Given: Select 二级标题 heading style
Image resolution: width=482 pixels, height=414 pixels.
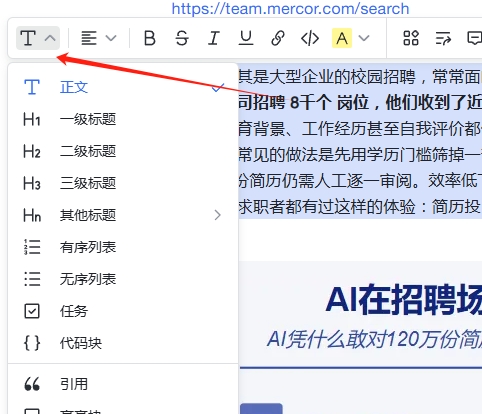Looking at the screenshot, I should pyautogui.click(x=123, y=151).
